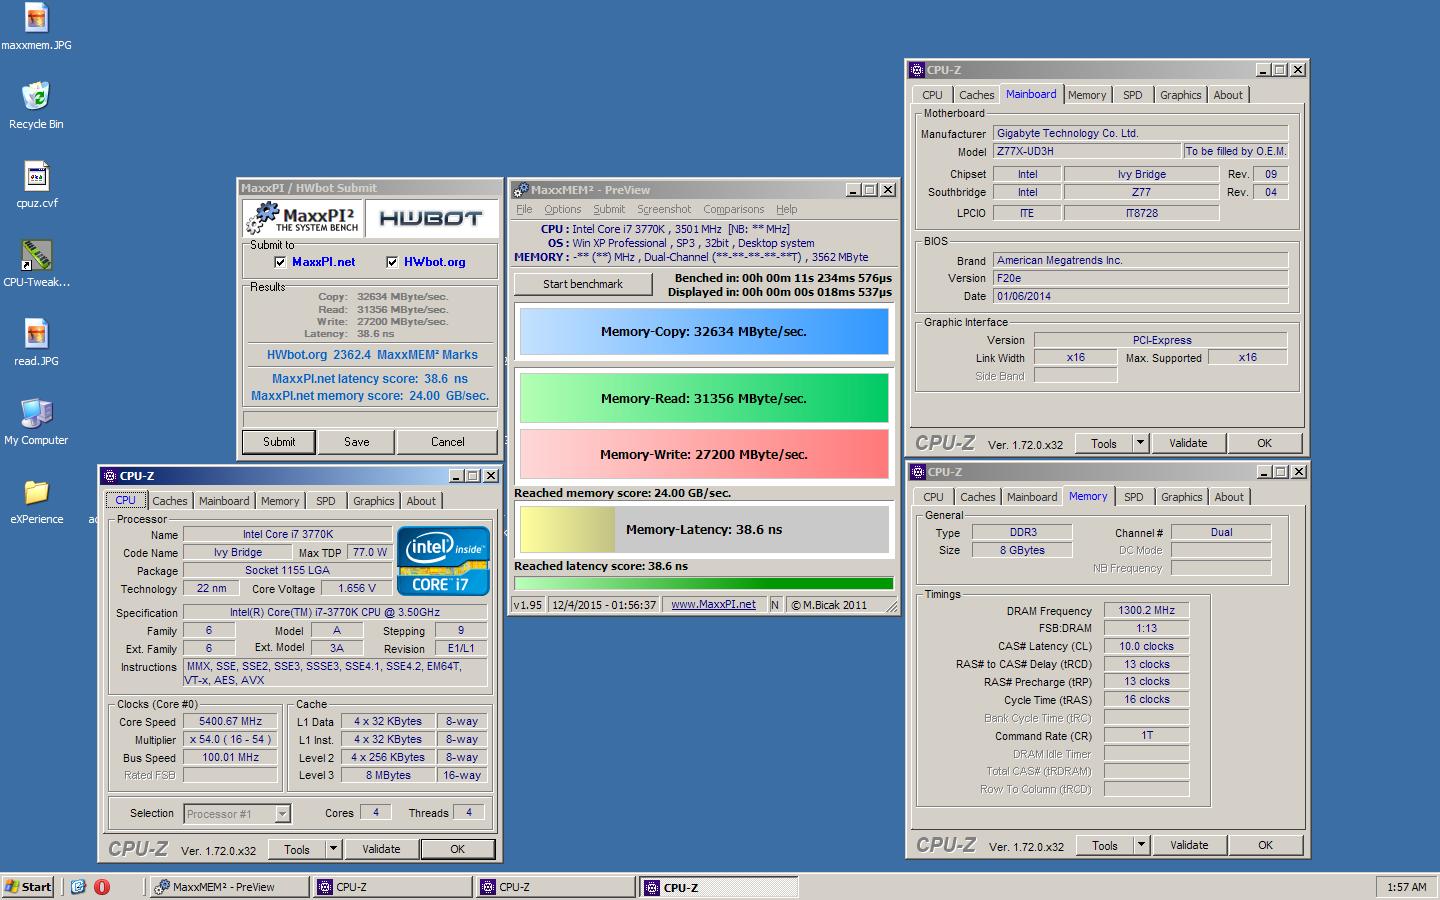This screenshot has height=900, width=1440.
Task: Select Mainboard tab in CPU-Z Memory window
Action: tap(1032, 497)
